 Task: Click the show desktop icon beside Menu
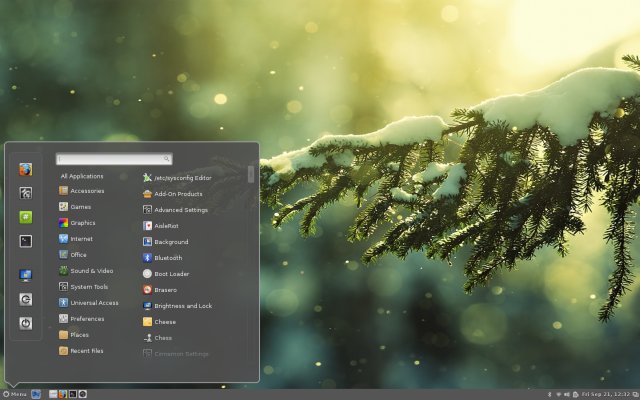click(x=36, y=394)
